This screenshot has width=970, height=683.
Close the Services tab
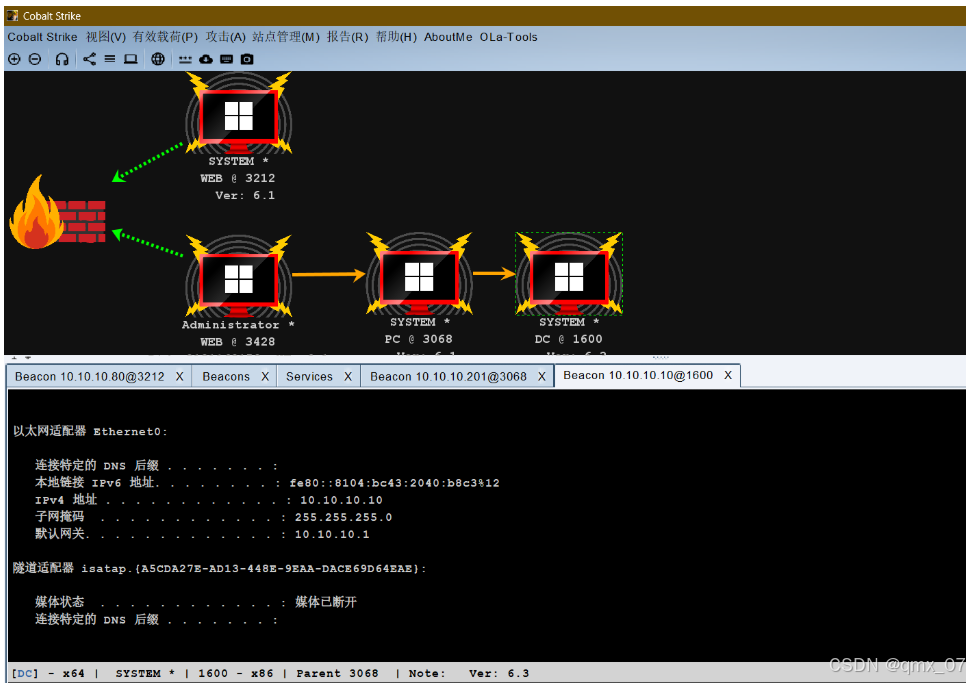point(348,377)
